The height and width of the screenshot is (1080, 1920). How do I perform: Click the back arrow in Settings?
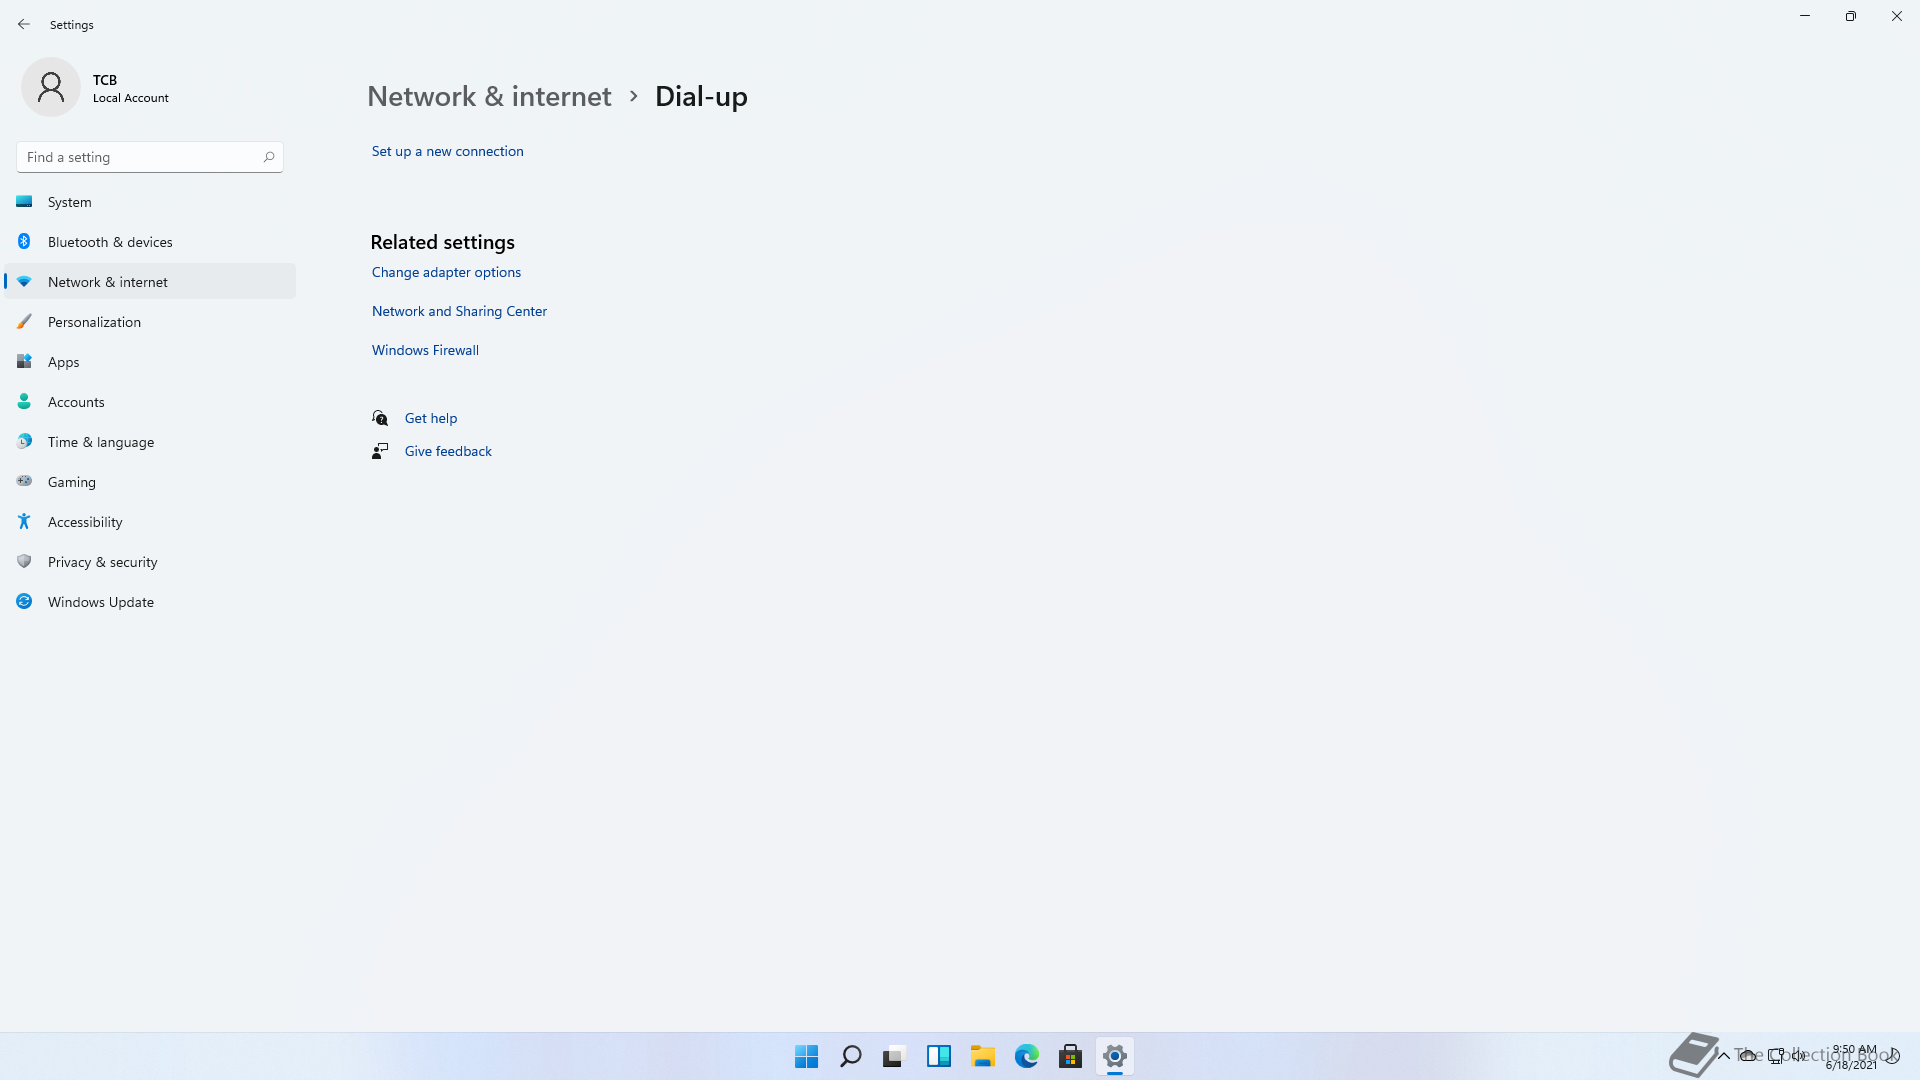click(24, 24)
